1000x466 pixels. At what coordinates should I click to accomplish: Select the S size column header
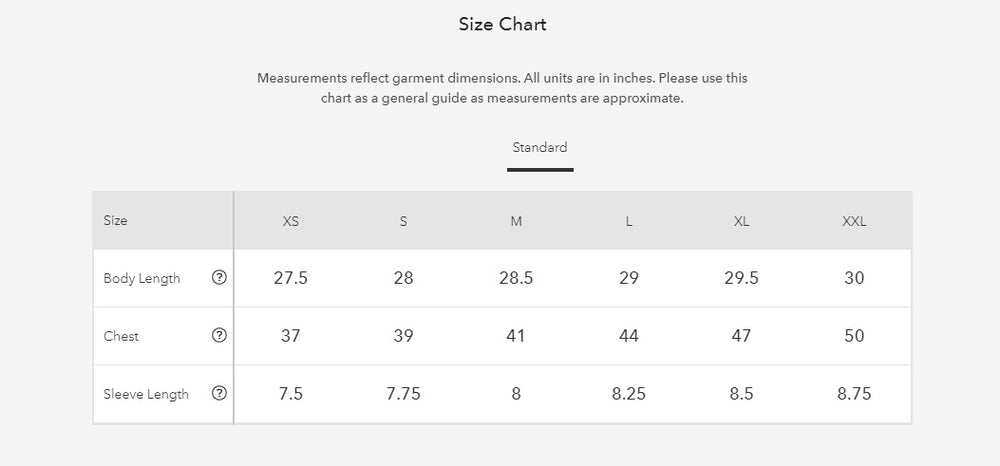403,221
